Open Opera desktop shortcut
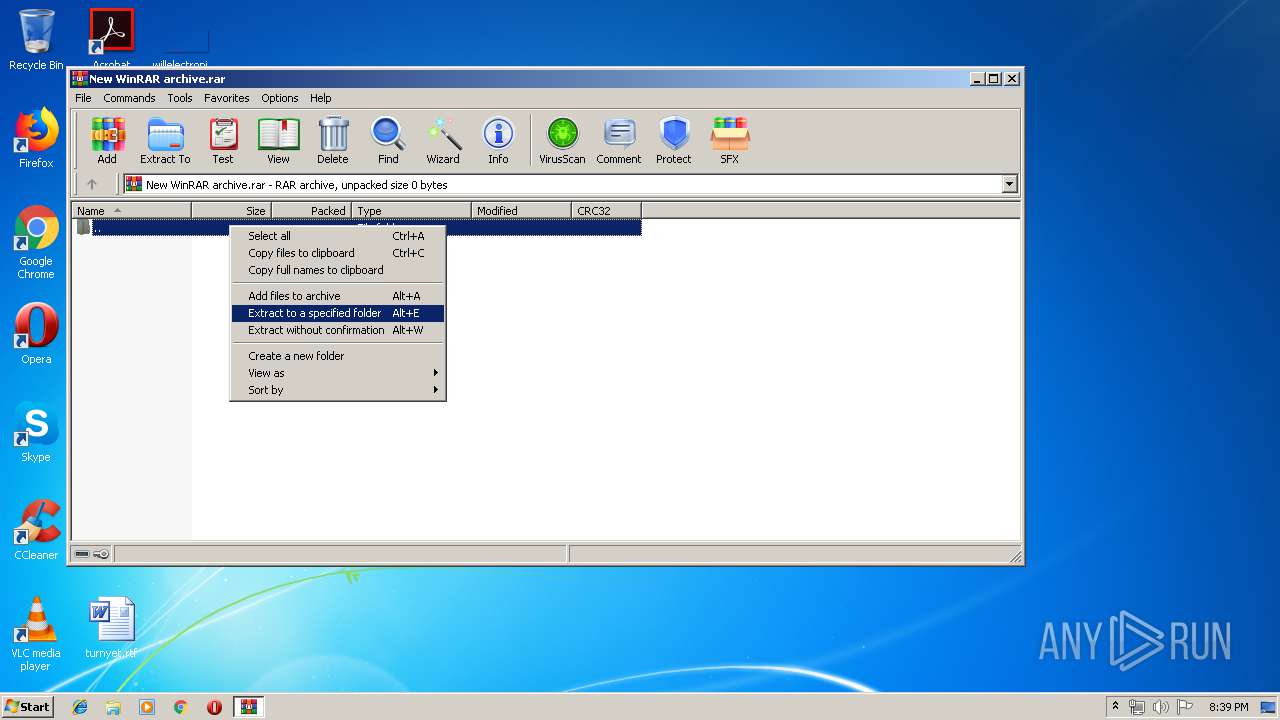1280x720 pixels. 36,334
